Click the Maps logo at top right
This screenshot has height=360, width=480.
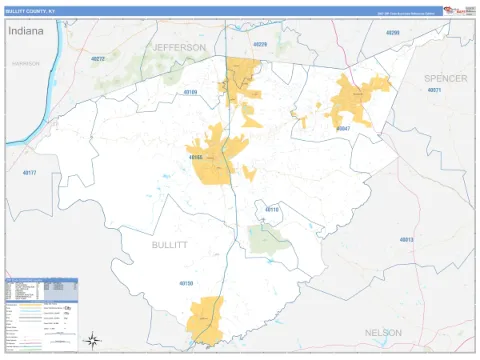point(454,11)
